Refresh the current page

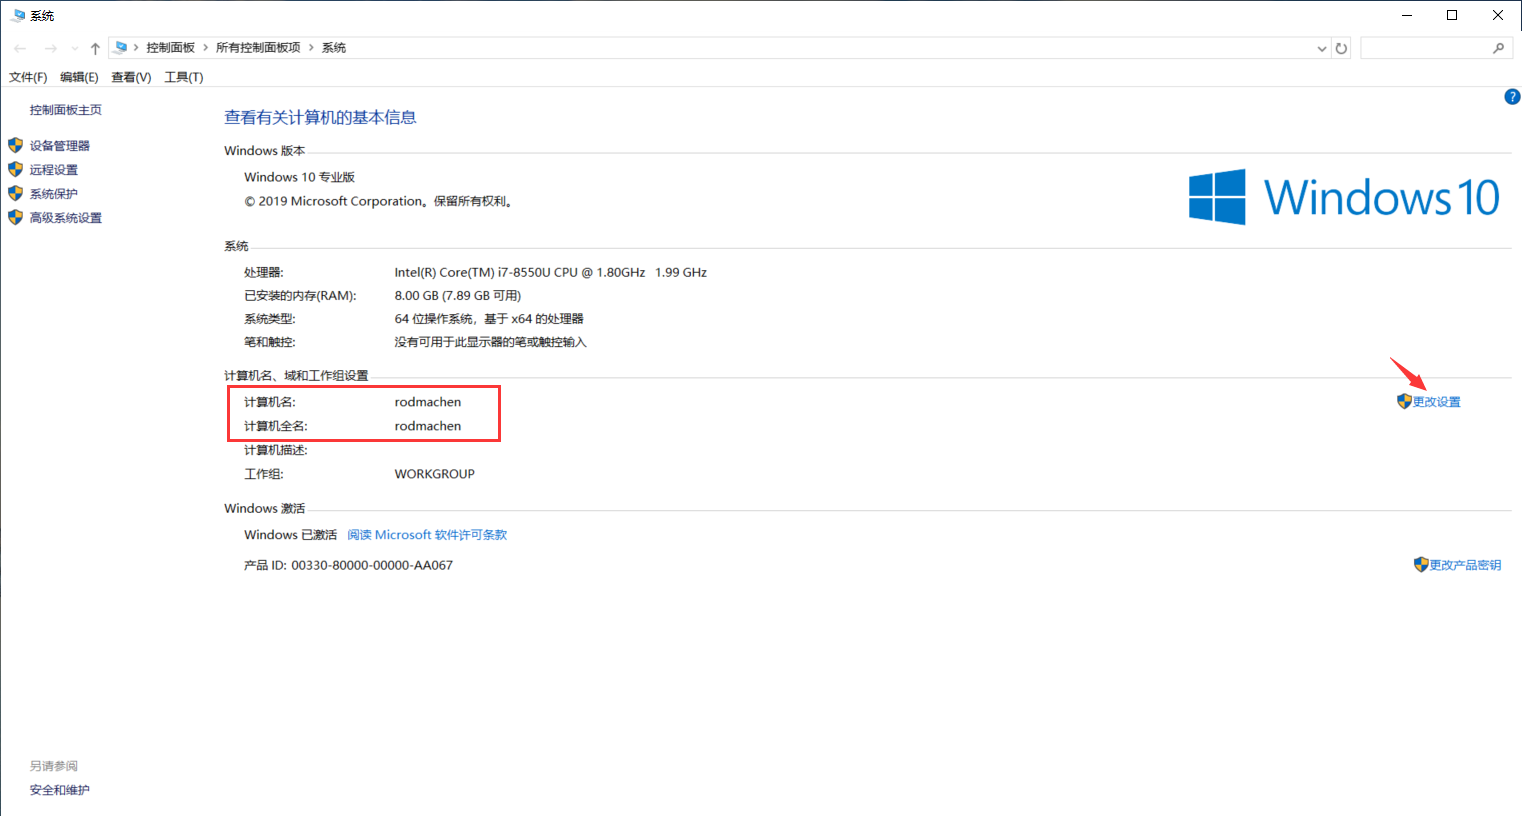click(1341, 48)
